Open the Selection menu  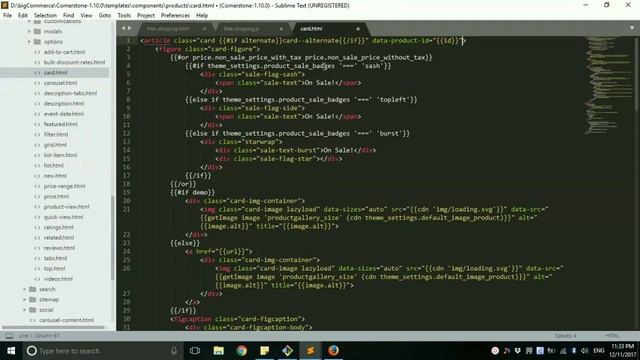click(45, 16)
